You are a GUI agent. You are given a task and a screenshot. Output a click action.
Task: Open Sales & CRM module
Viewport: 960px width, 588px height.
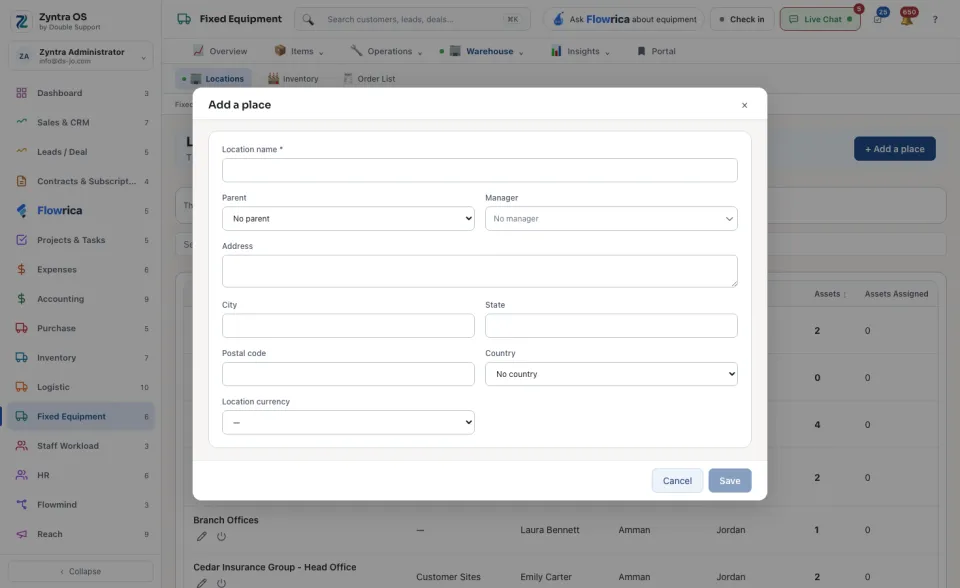click(x=81, y=122)
